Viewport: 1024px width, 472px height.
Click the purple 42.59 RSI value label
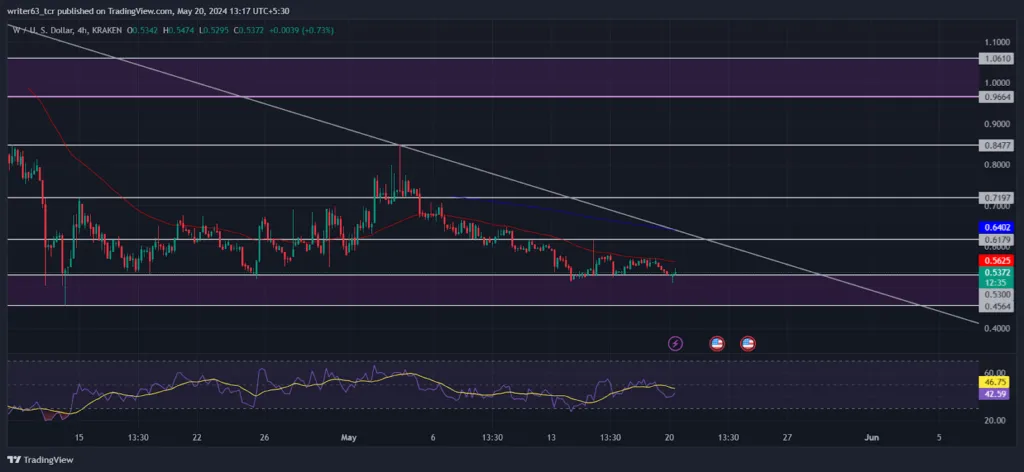[996, 394]
